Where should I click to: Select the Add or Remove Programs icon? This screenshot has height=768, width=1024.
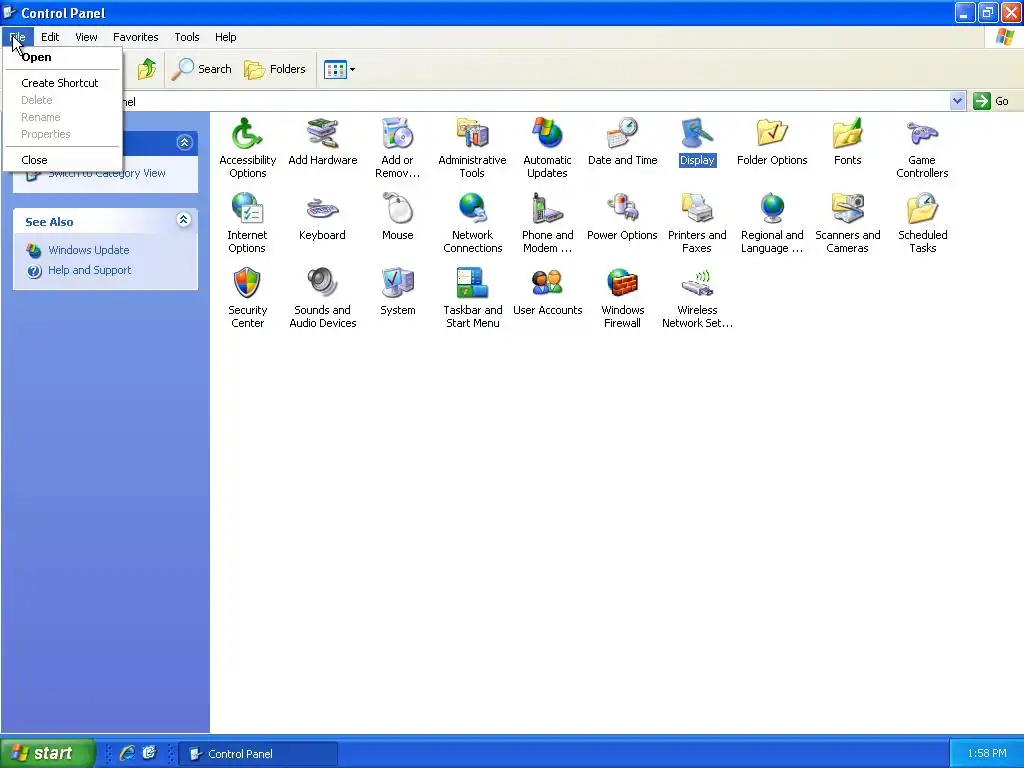tap(397, 148)
